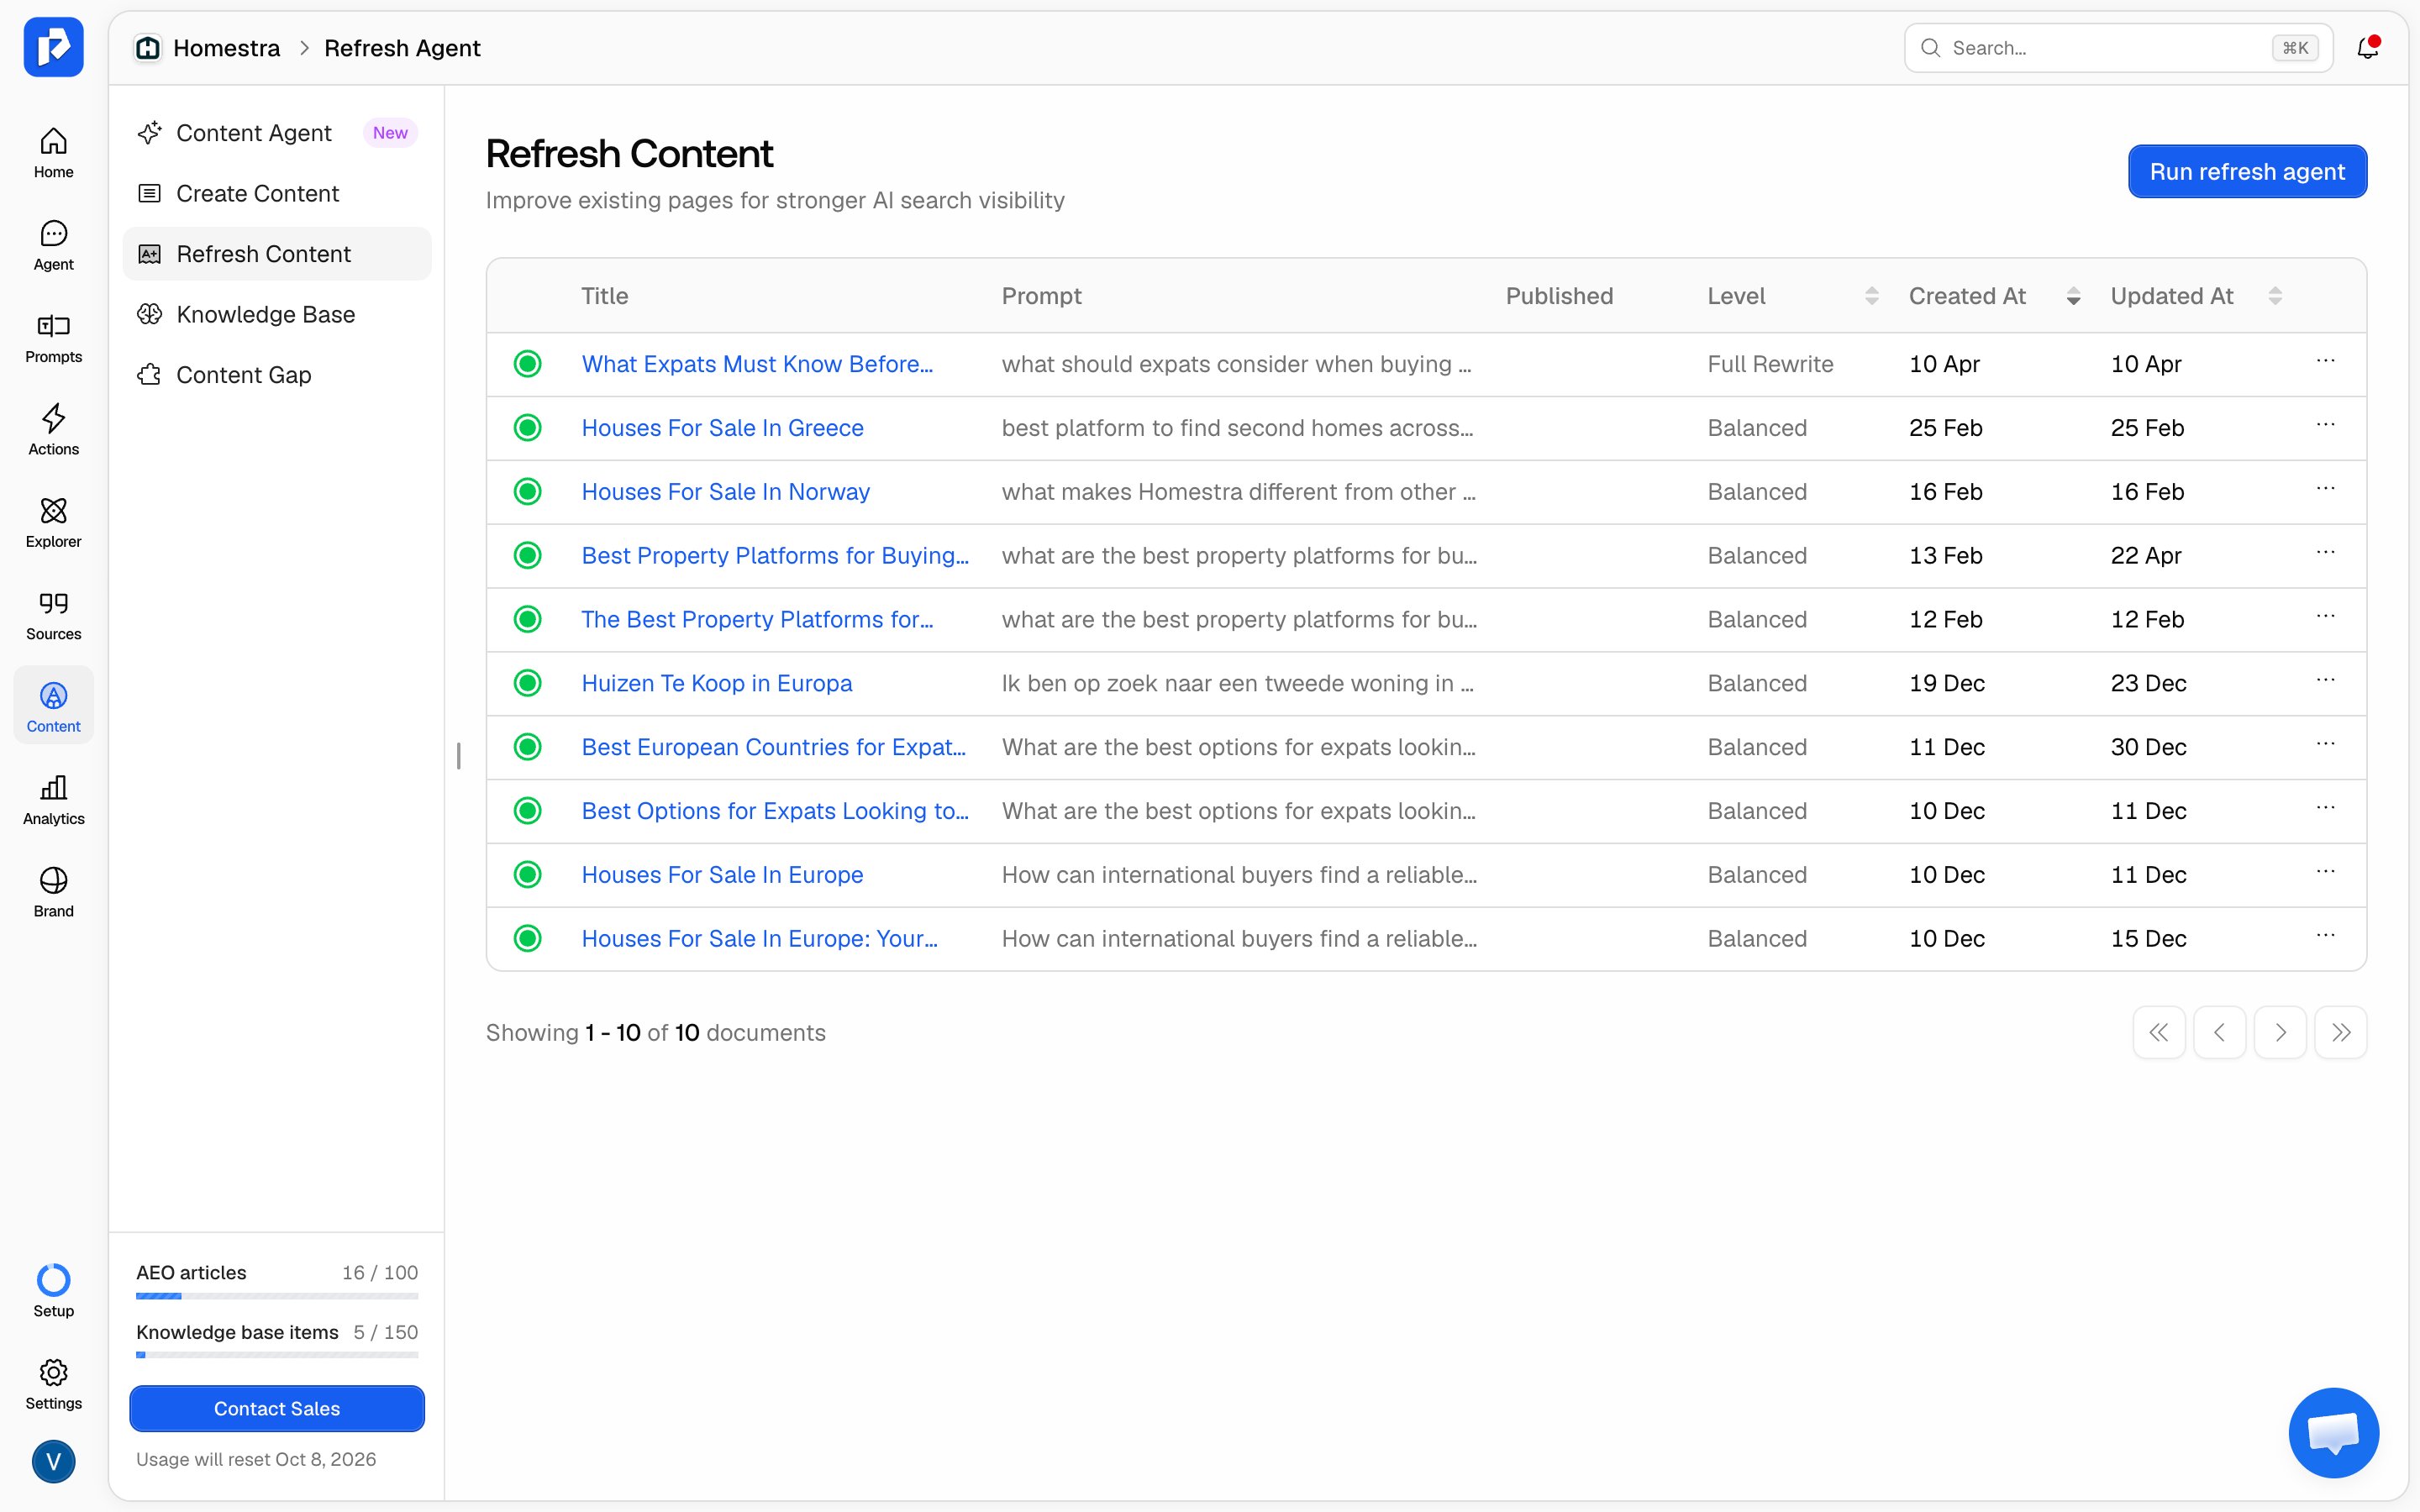The height and width of the screenshot is (1512, 2420).
Task: Click Run refresh agent button
Action: 2247,171
